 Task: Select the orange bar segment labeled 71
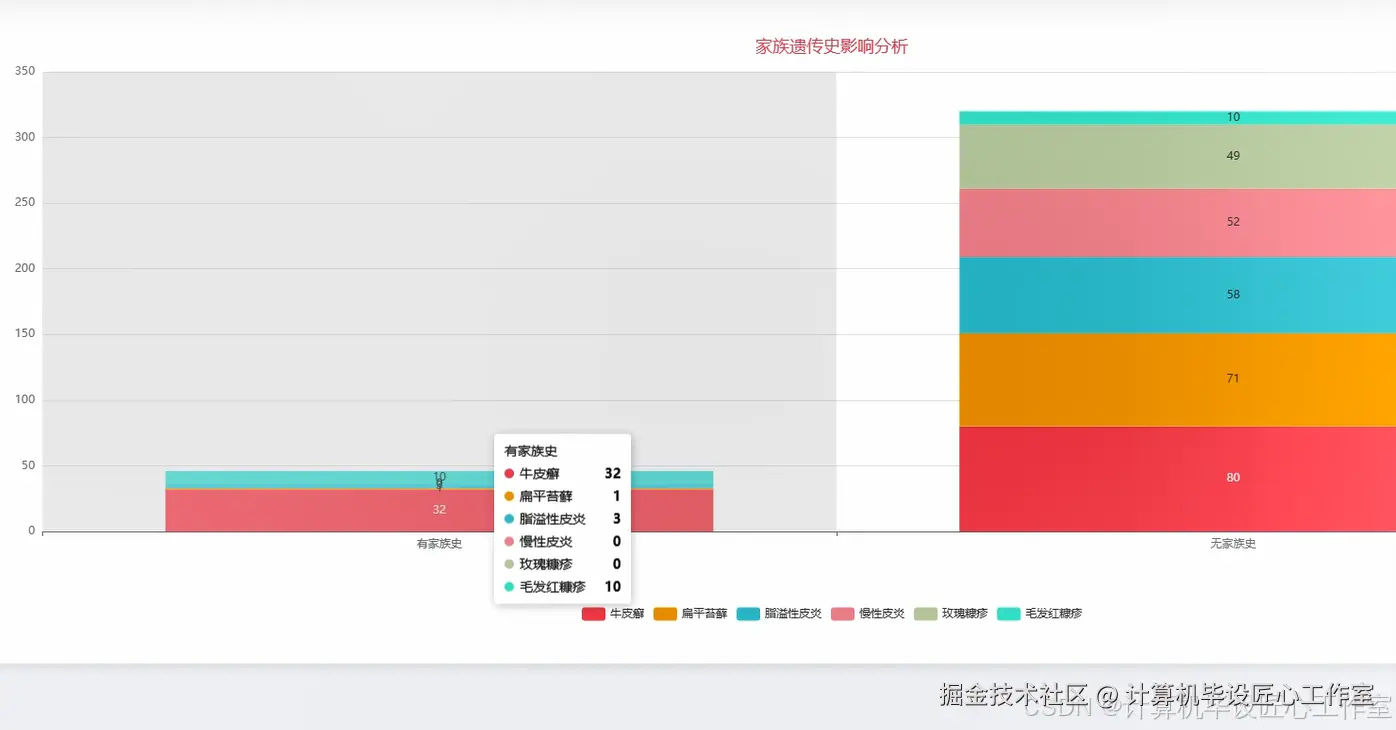click(x=1177, y=380)
